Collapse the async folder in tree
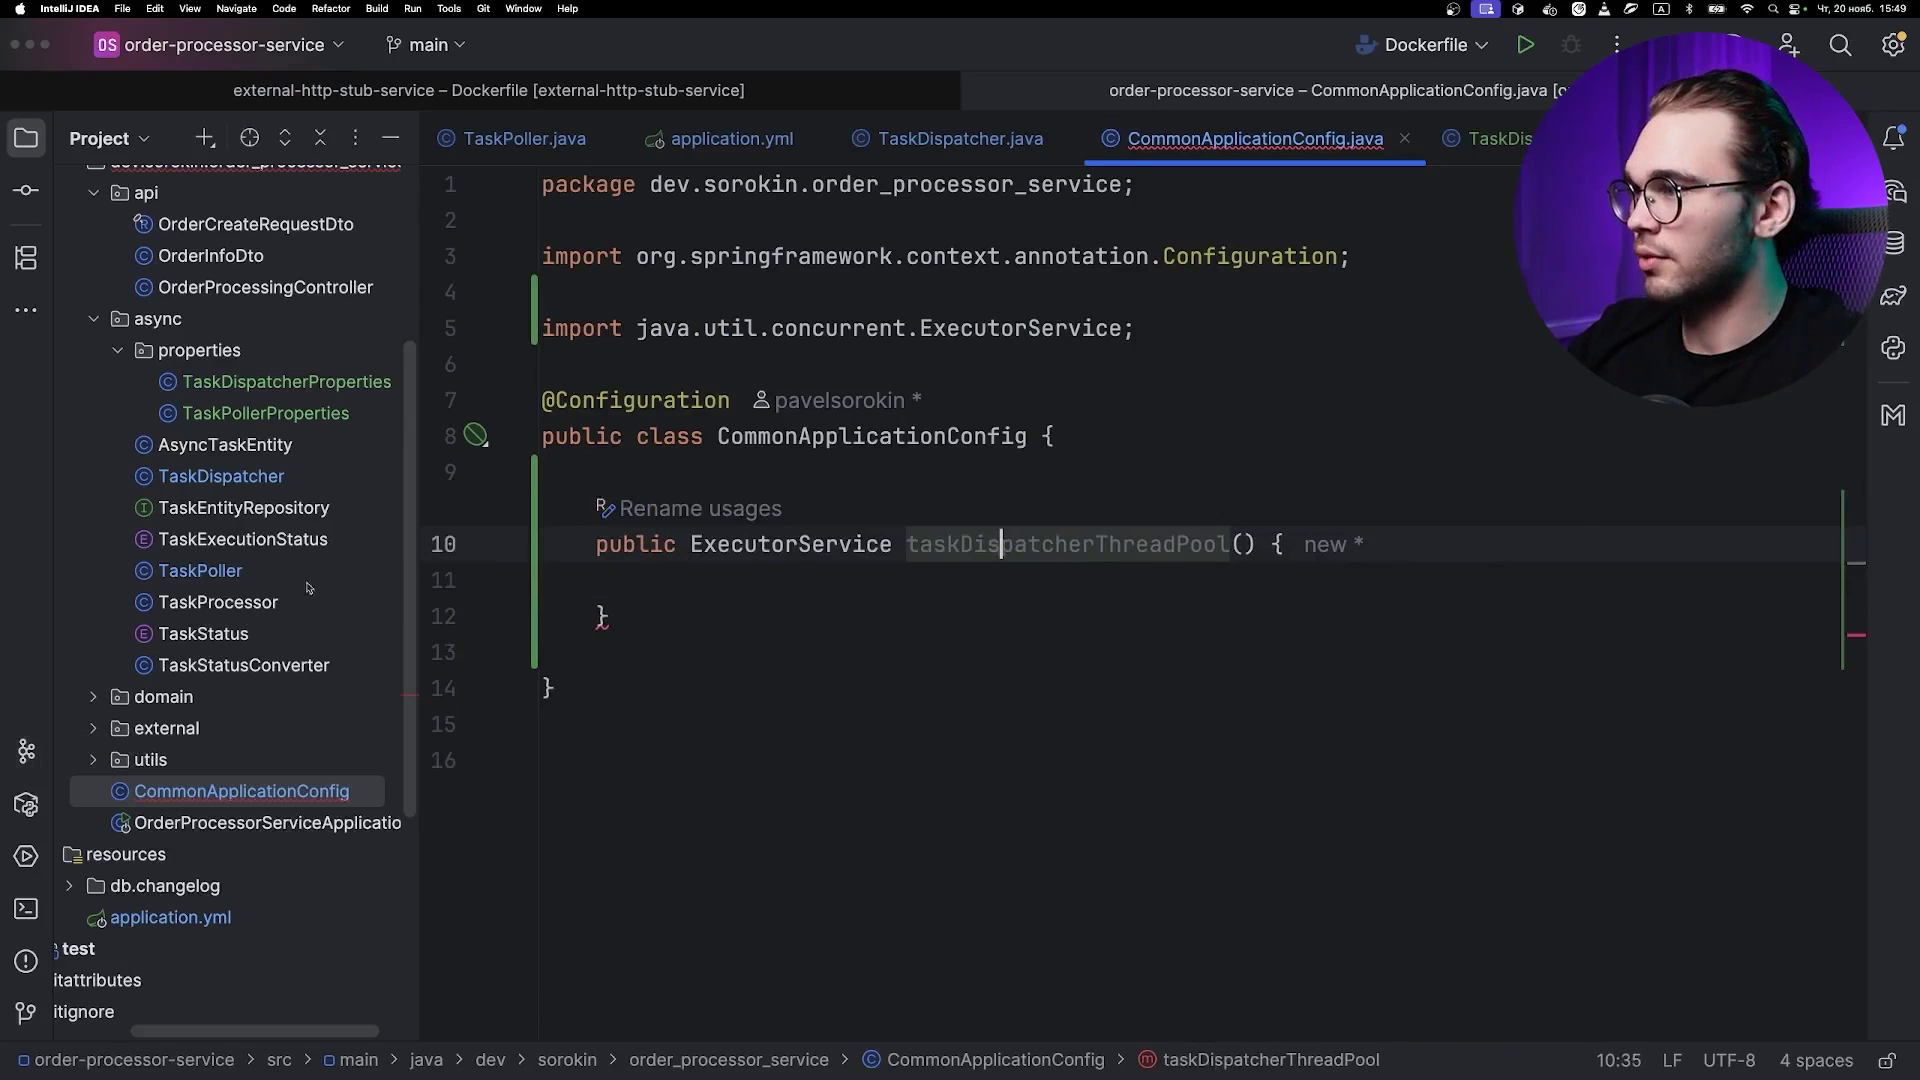 (94, 319)
